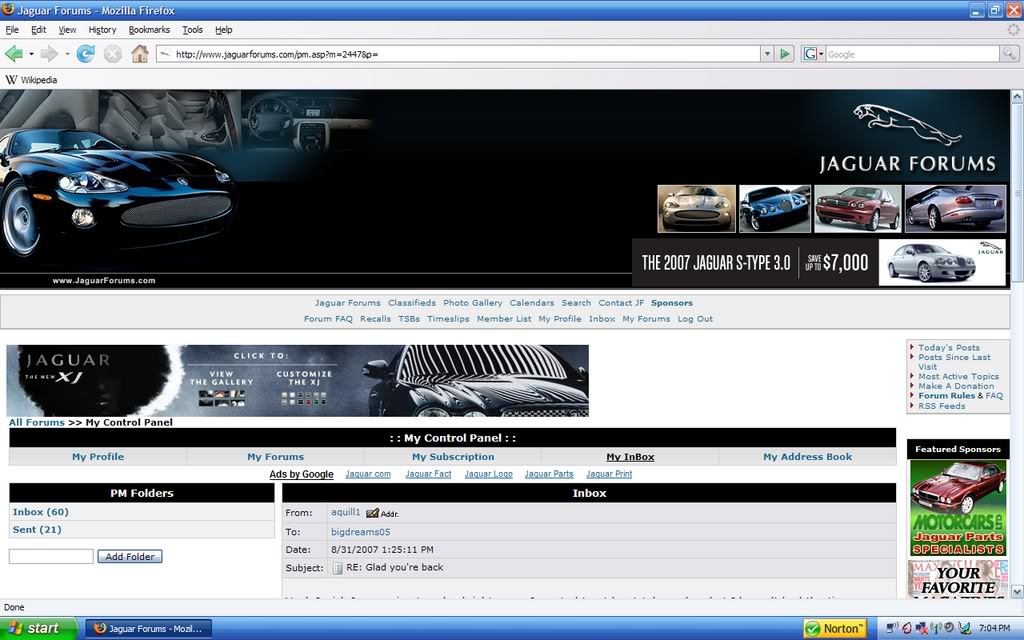Click the Jaguar XJ banner advertisement
This screenshot has height=640, width=1024.
click(298, 381)
